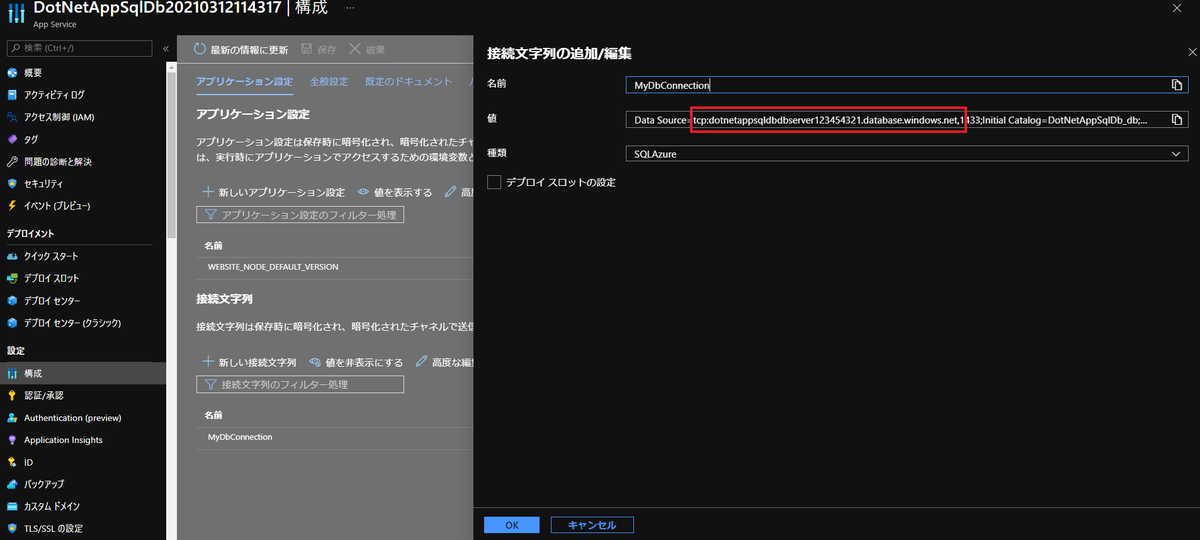Switch to アプリケーション設定 tab
This screenshot has height=540, width=1200.
click(245, 82)
